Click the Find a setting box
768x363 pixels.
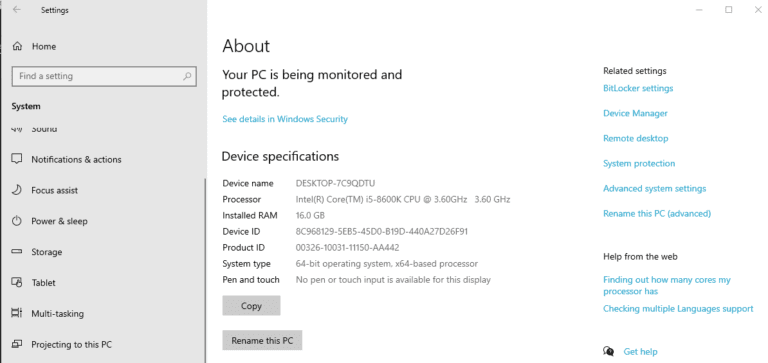104,76
